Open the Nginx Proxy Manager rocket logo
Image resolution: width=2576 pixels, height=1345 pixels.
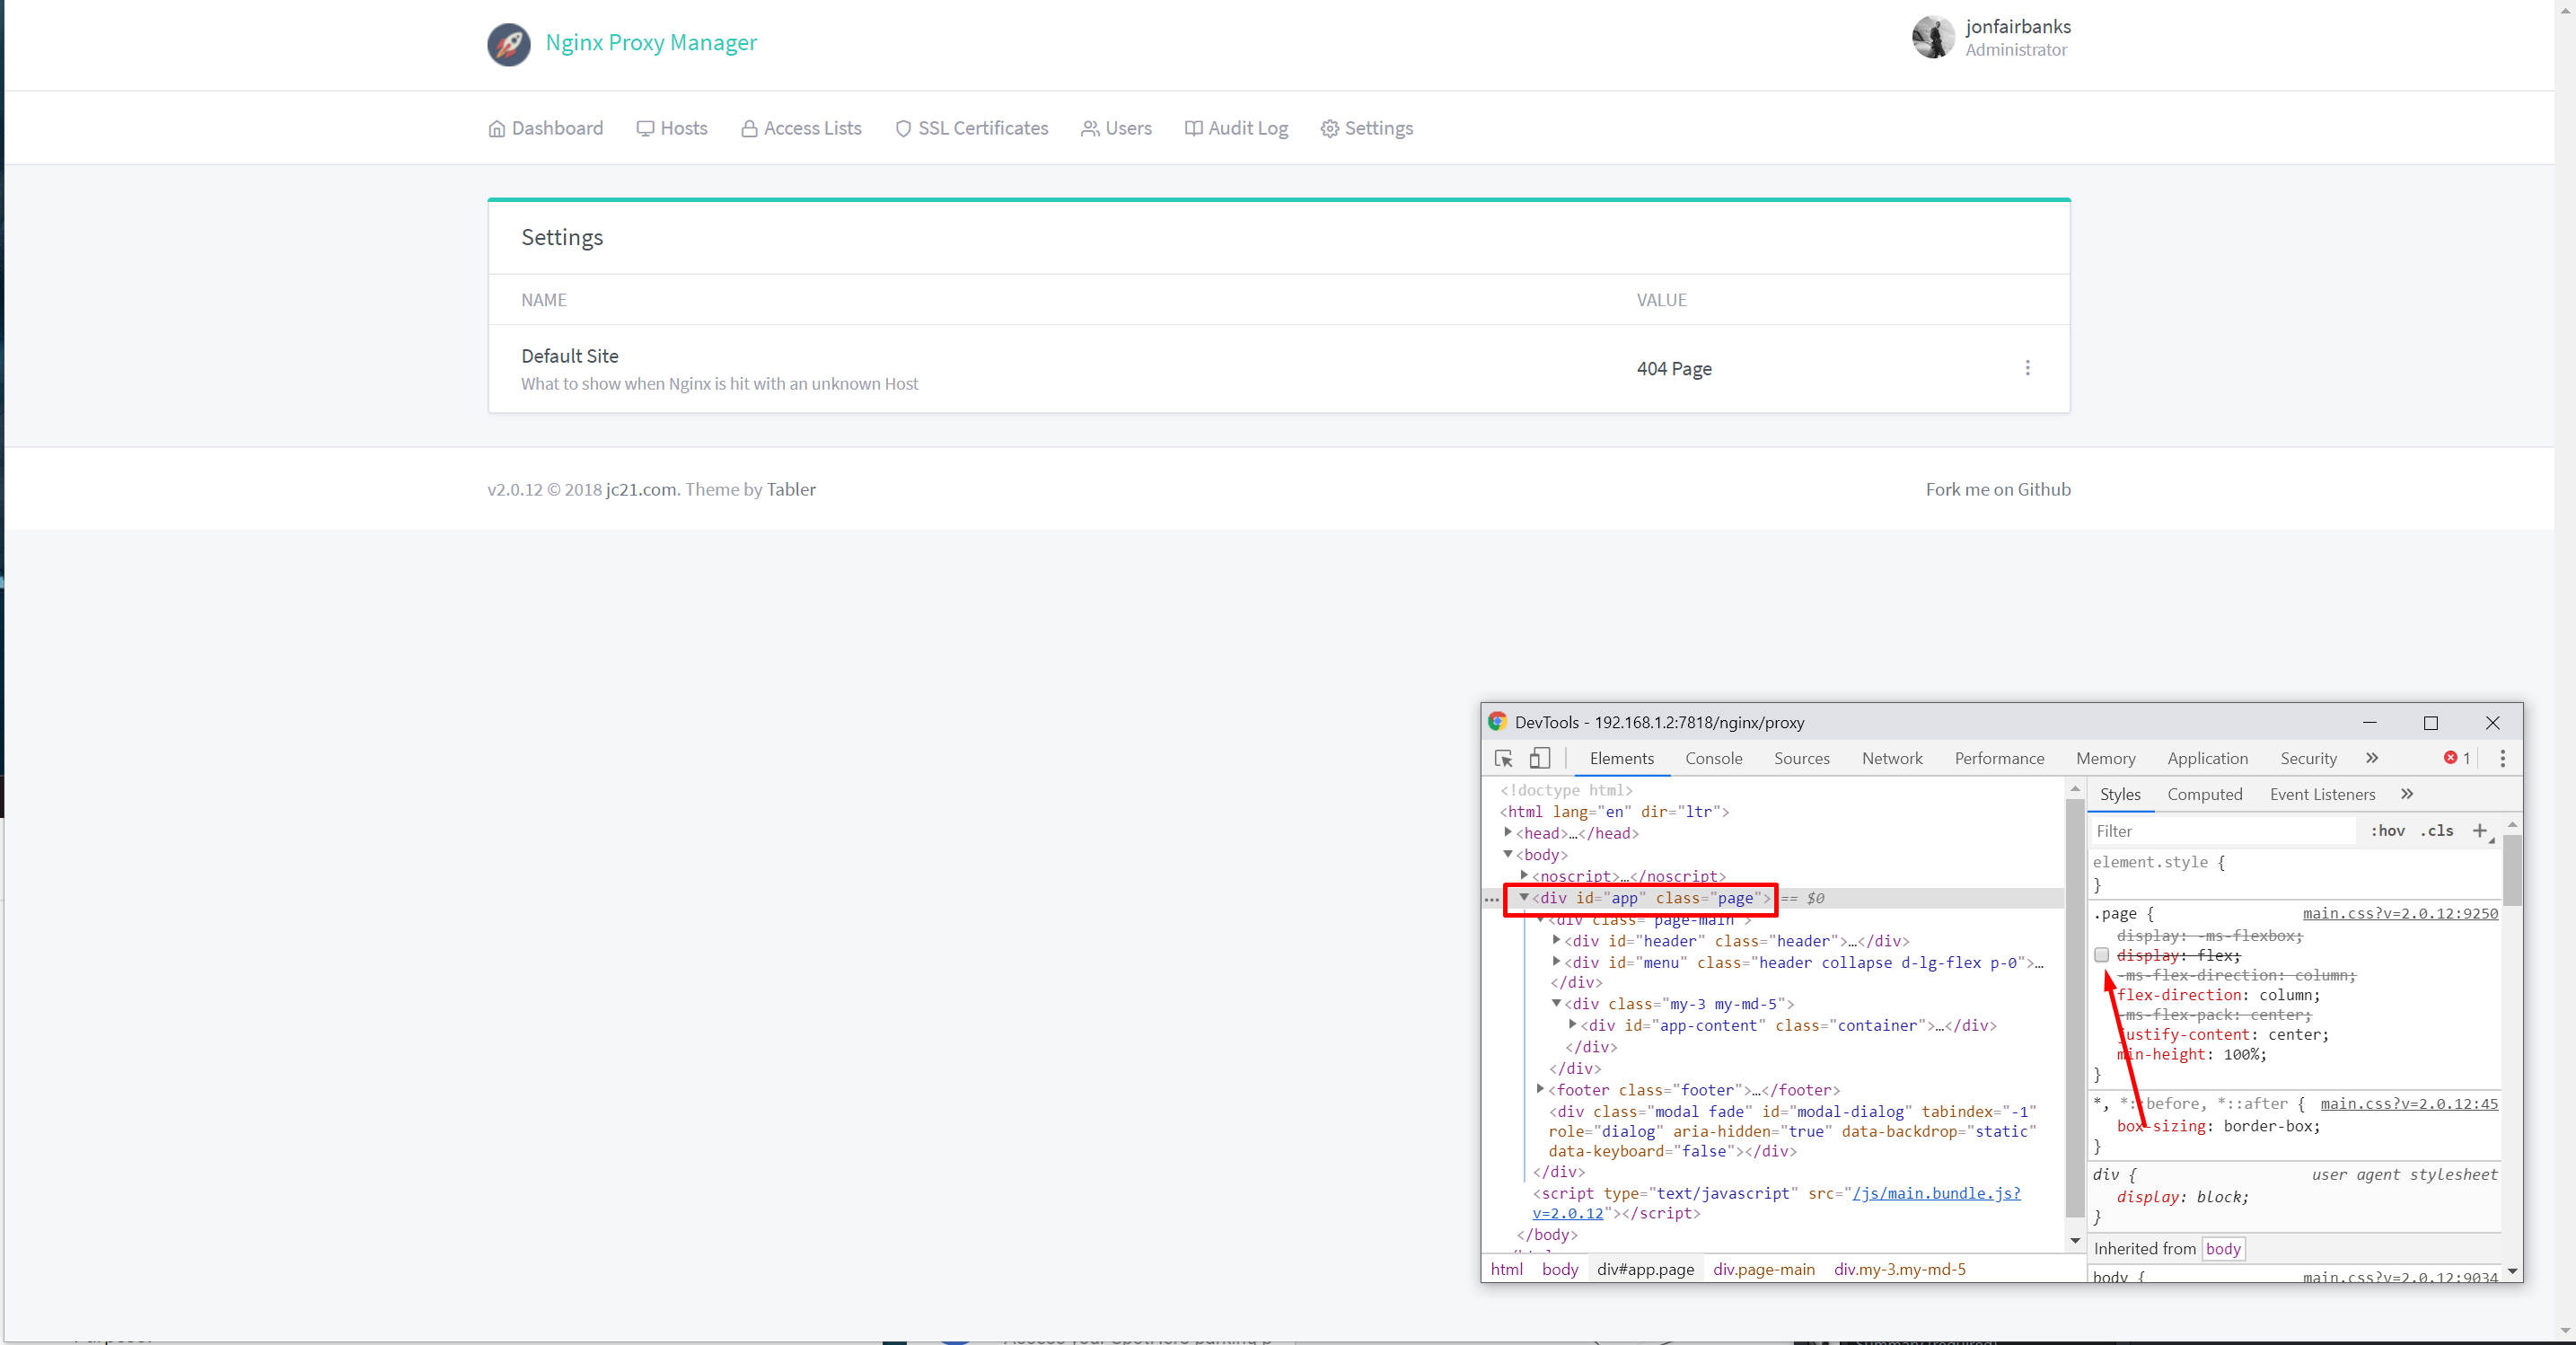point(509,44)
